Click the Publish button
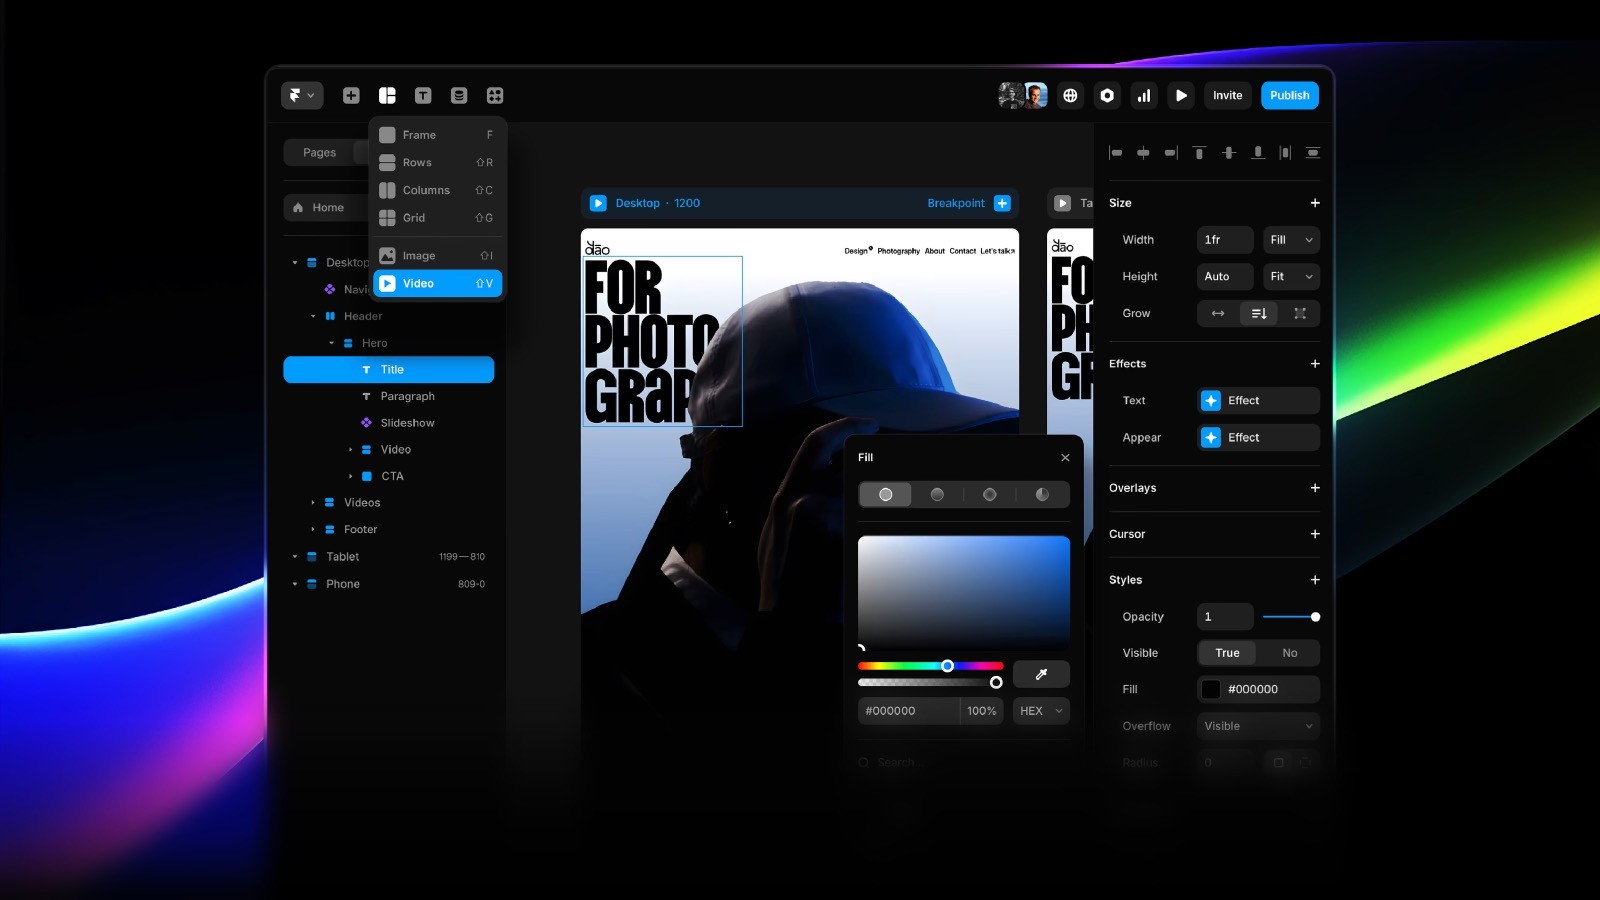The image size is (1600, 900). (1289, 95)
